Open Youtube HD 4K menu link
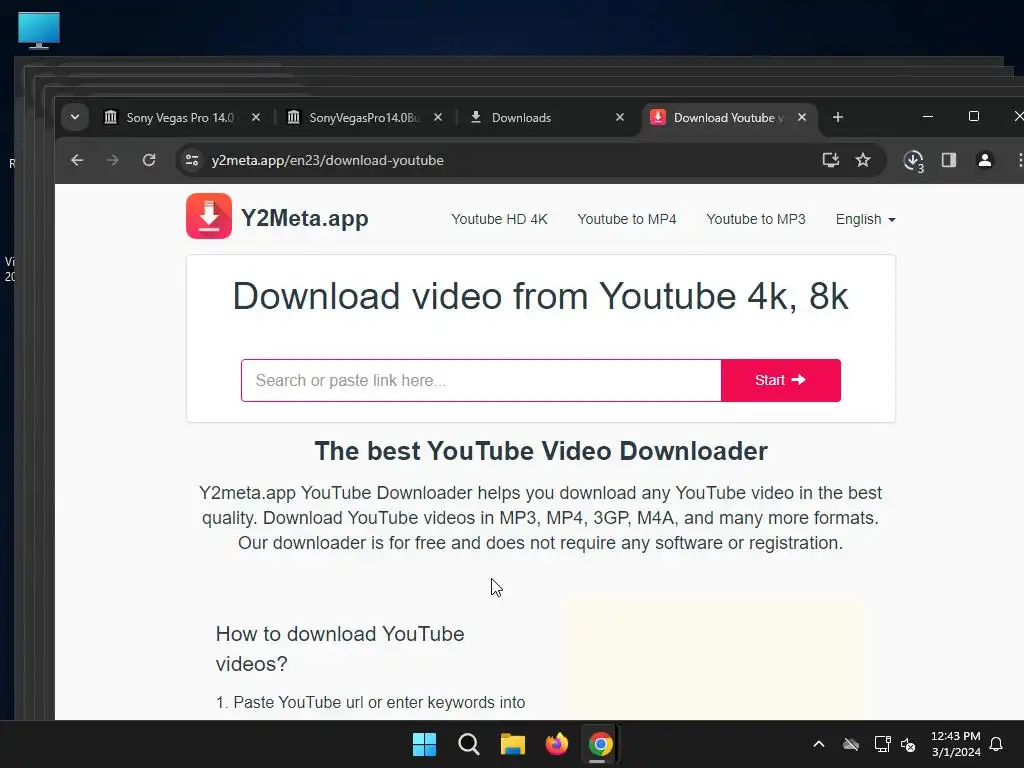Viewport: 1024px width, 768px height. pos(500,219)
